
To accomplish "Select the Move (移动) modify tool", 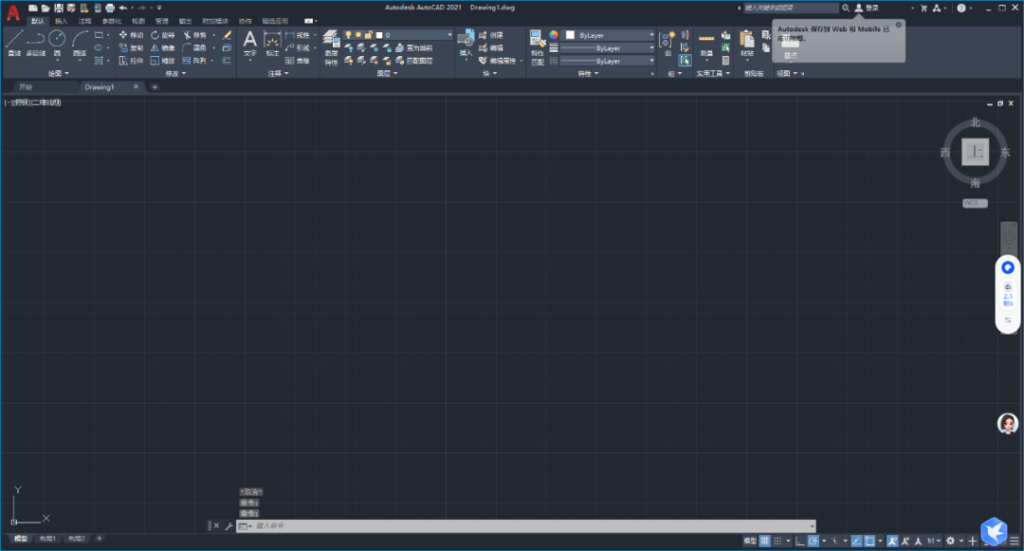I will (131, 34).
